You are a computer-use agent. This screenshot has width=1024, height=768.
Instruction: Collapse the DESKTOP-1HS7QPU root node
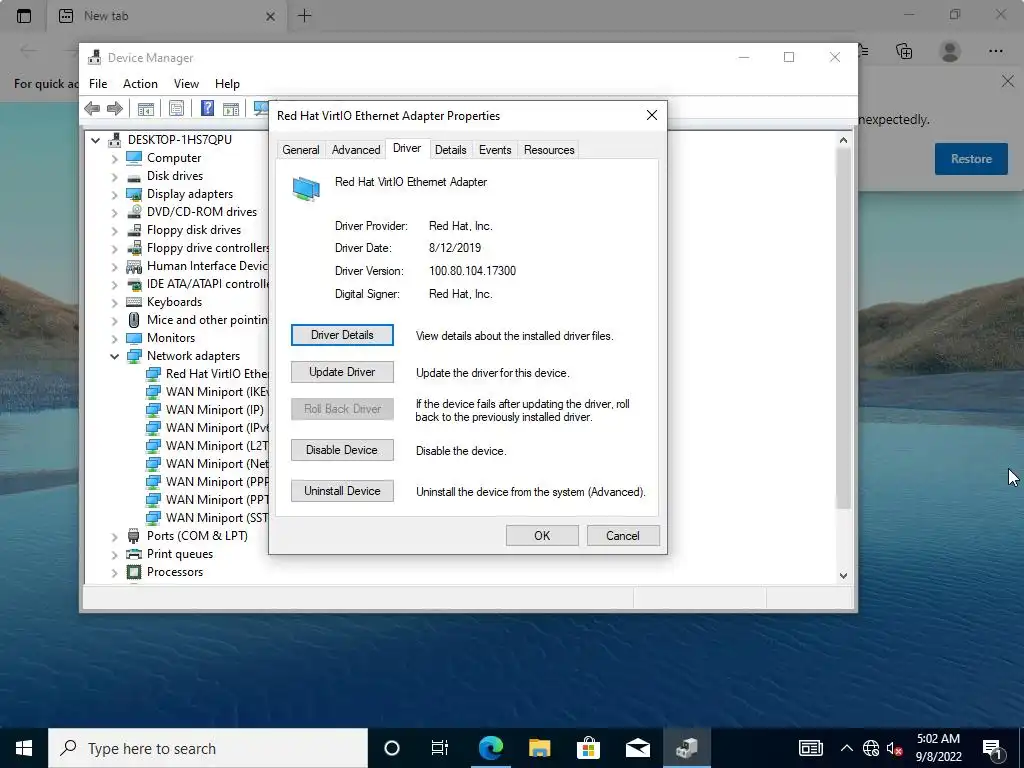coord(95,140)
